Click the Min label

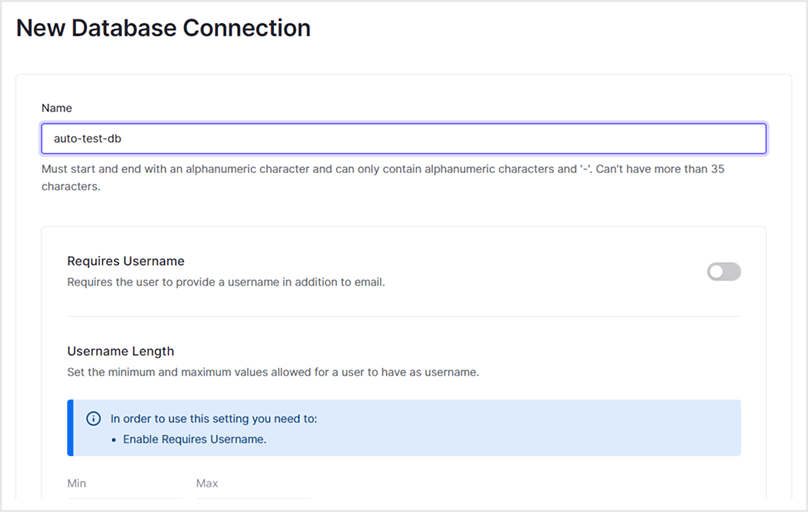76,483
